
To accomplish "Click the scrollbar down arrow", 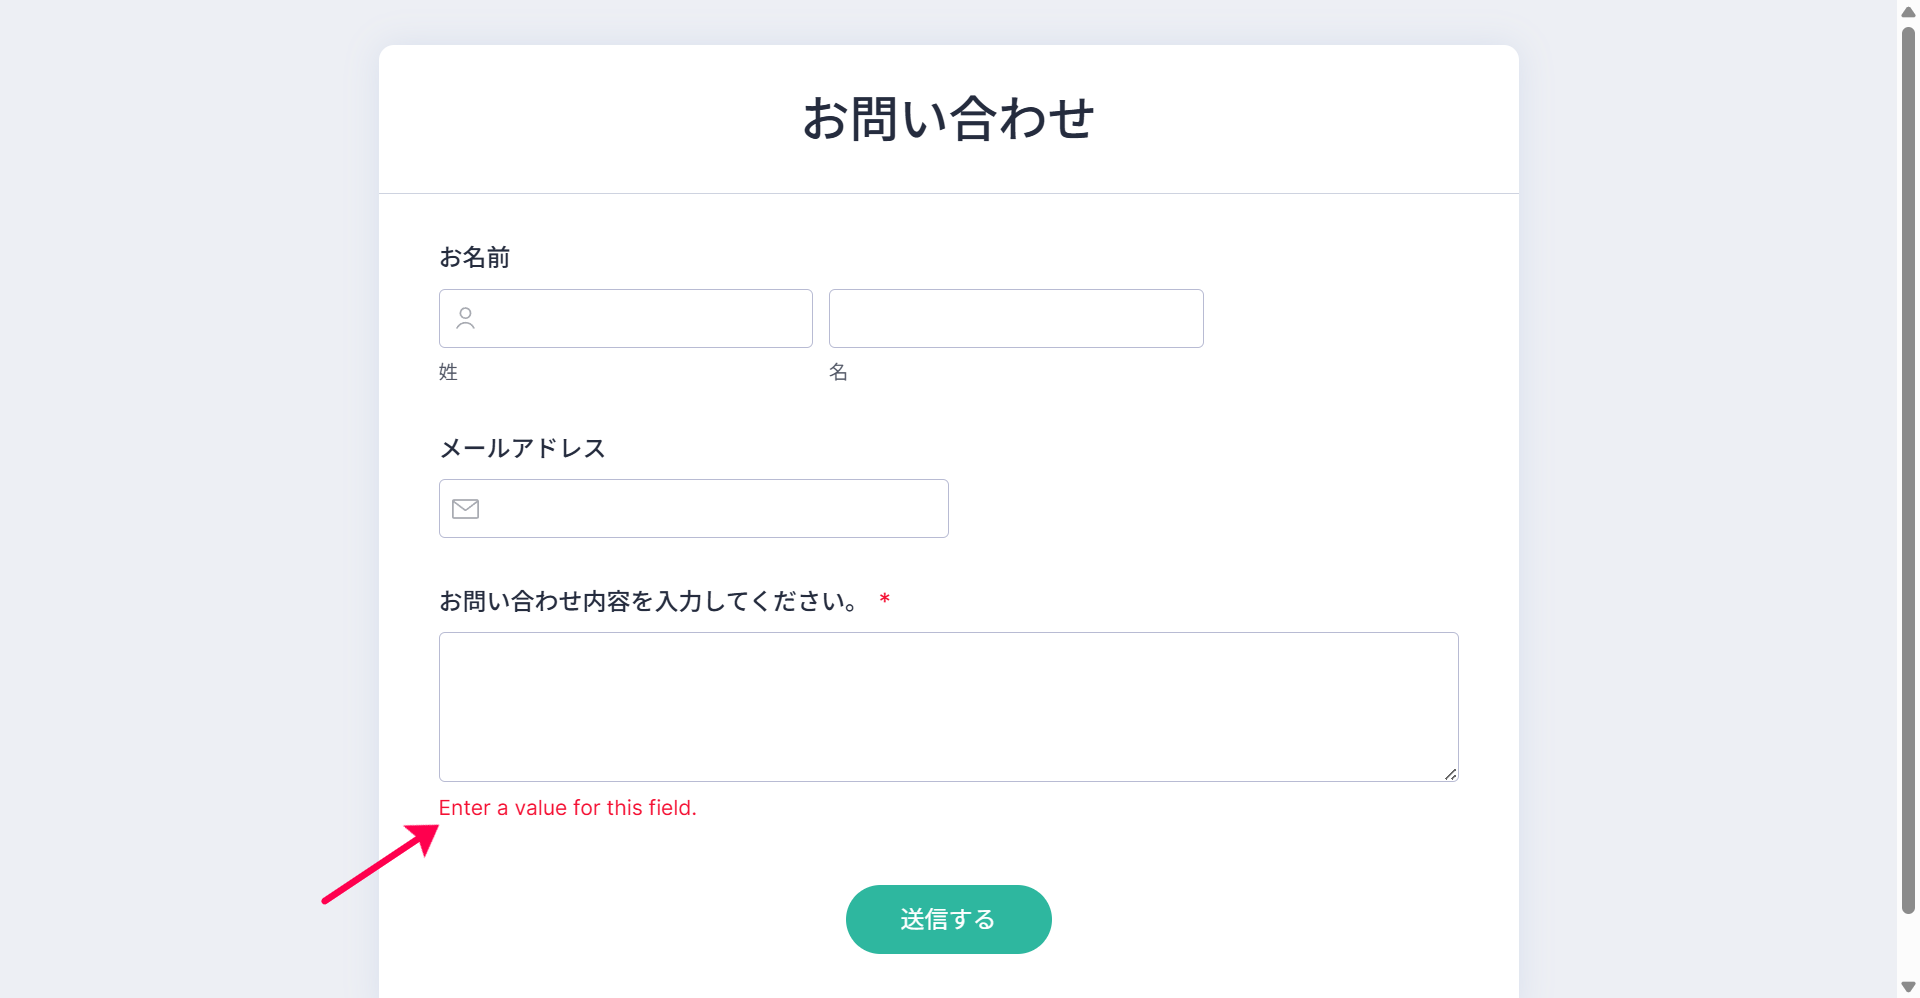I will 1908,987.
